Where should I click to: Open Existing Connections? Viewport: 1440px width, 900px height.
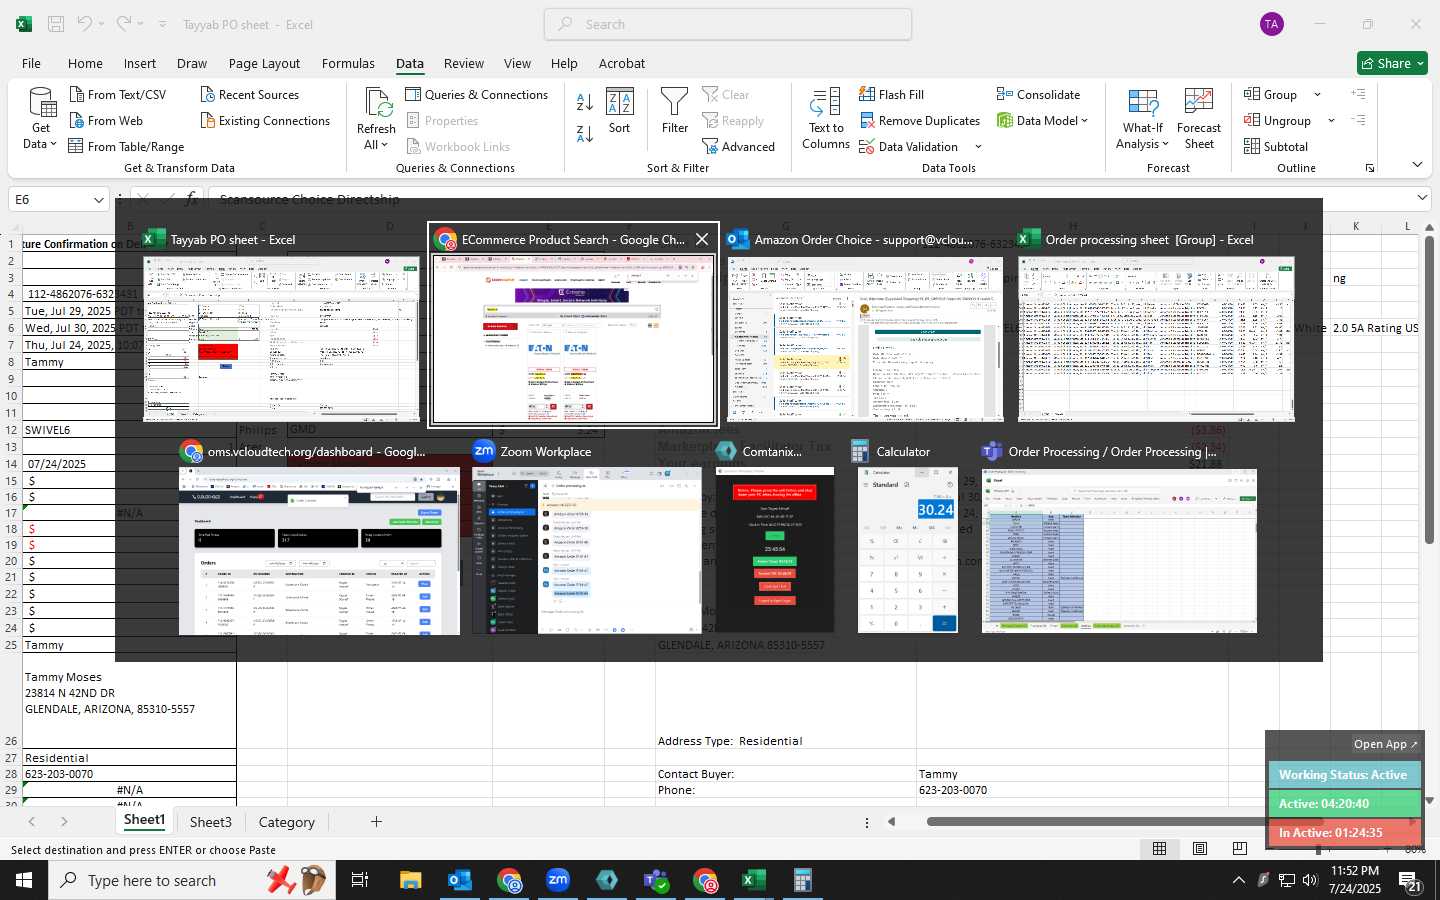(265, 120)
